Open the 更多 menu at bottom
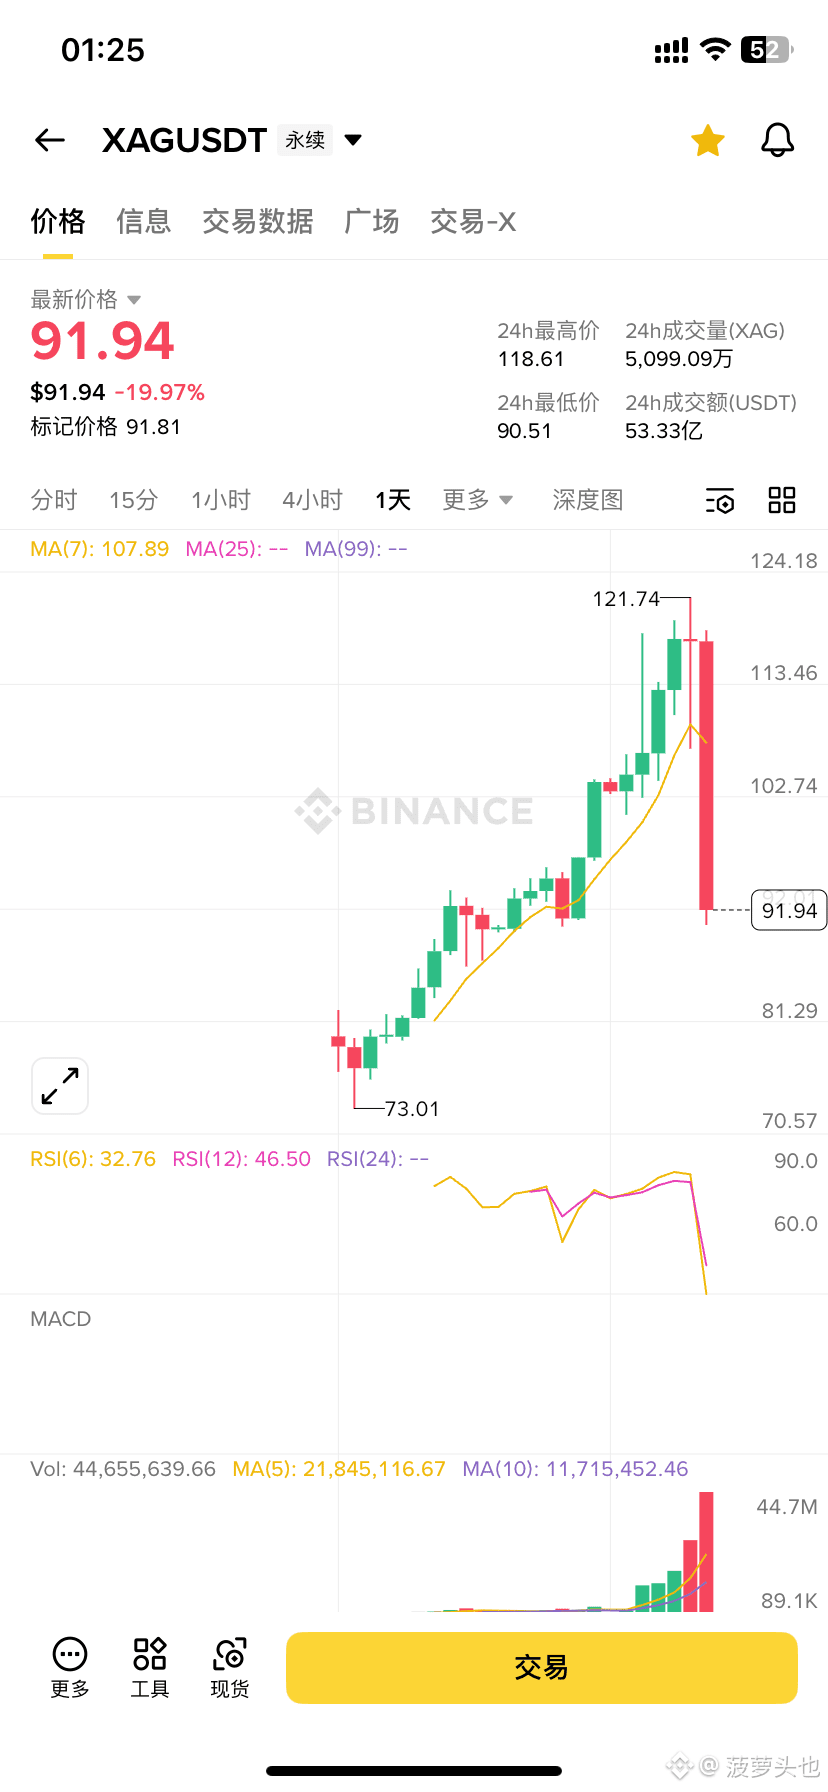The height and width of the screenshot is (1792, 828). click(70, 1668)
